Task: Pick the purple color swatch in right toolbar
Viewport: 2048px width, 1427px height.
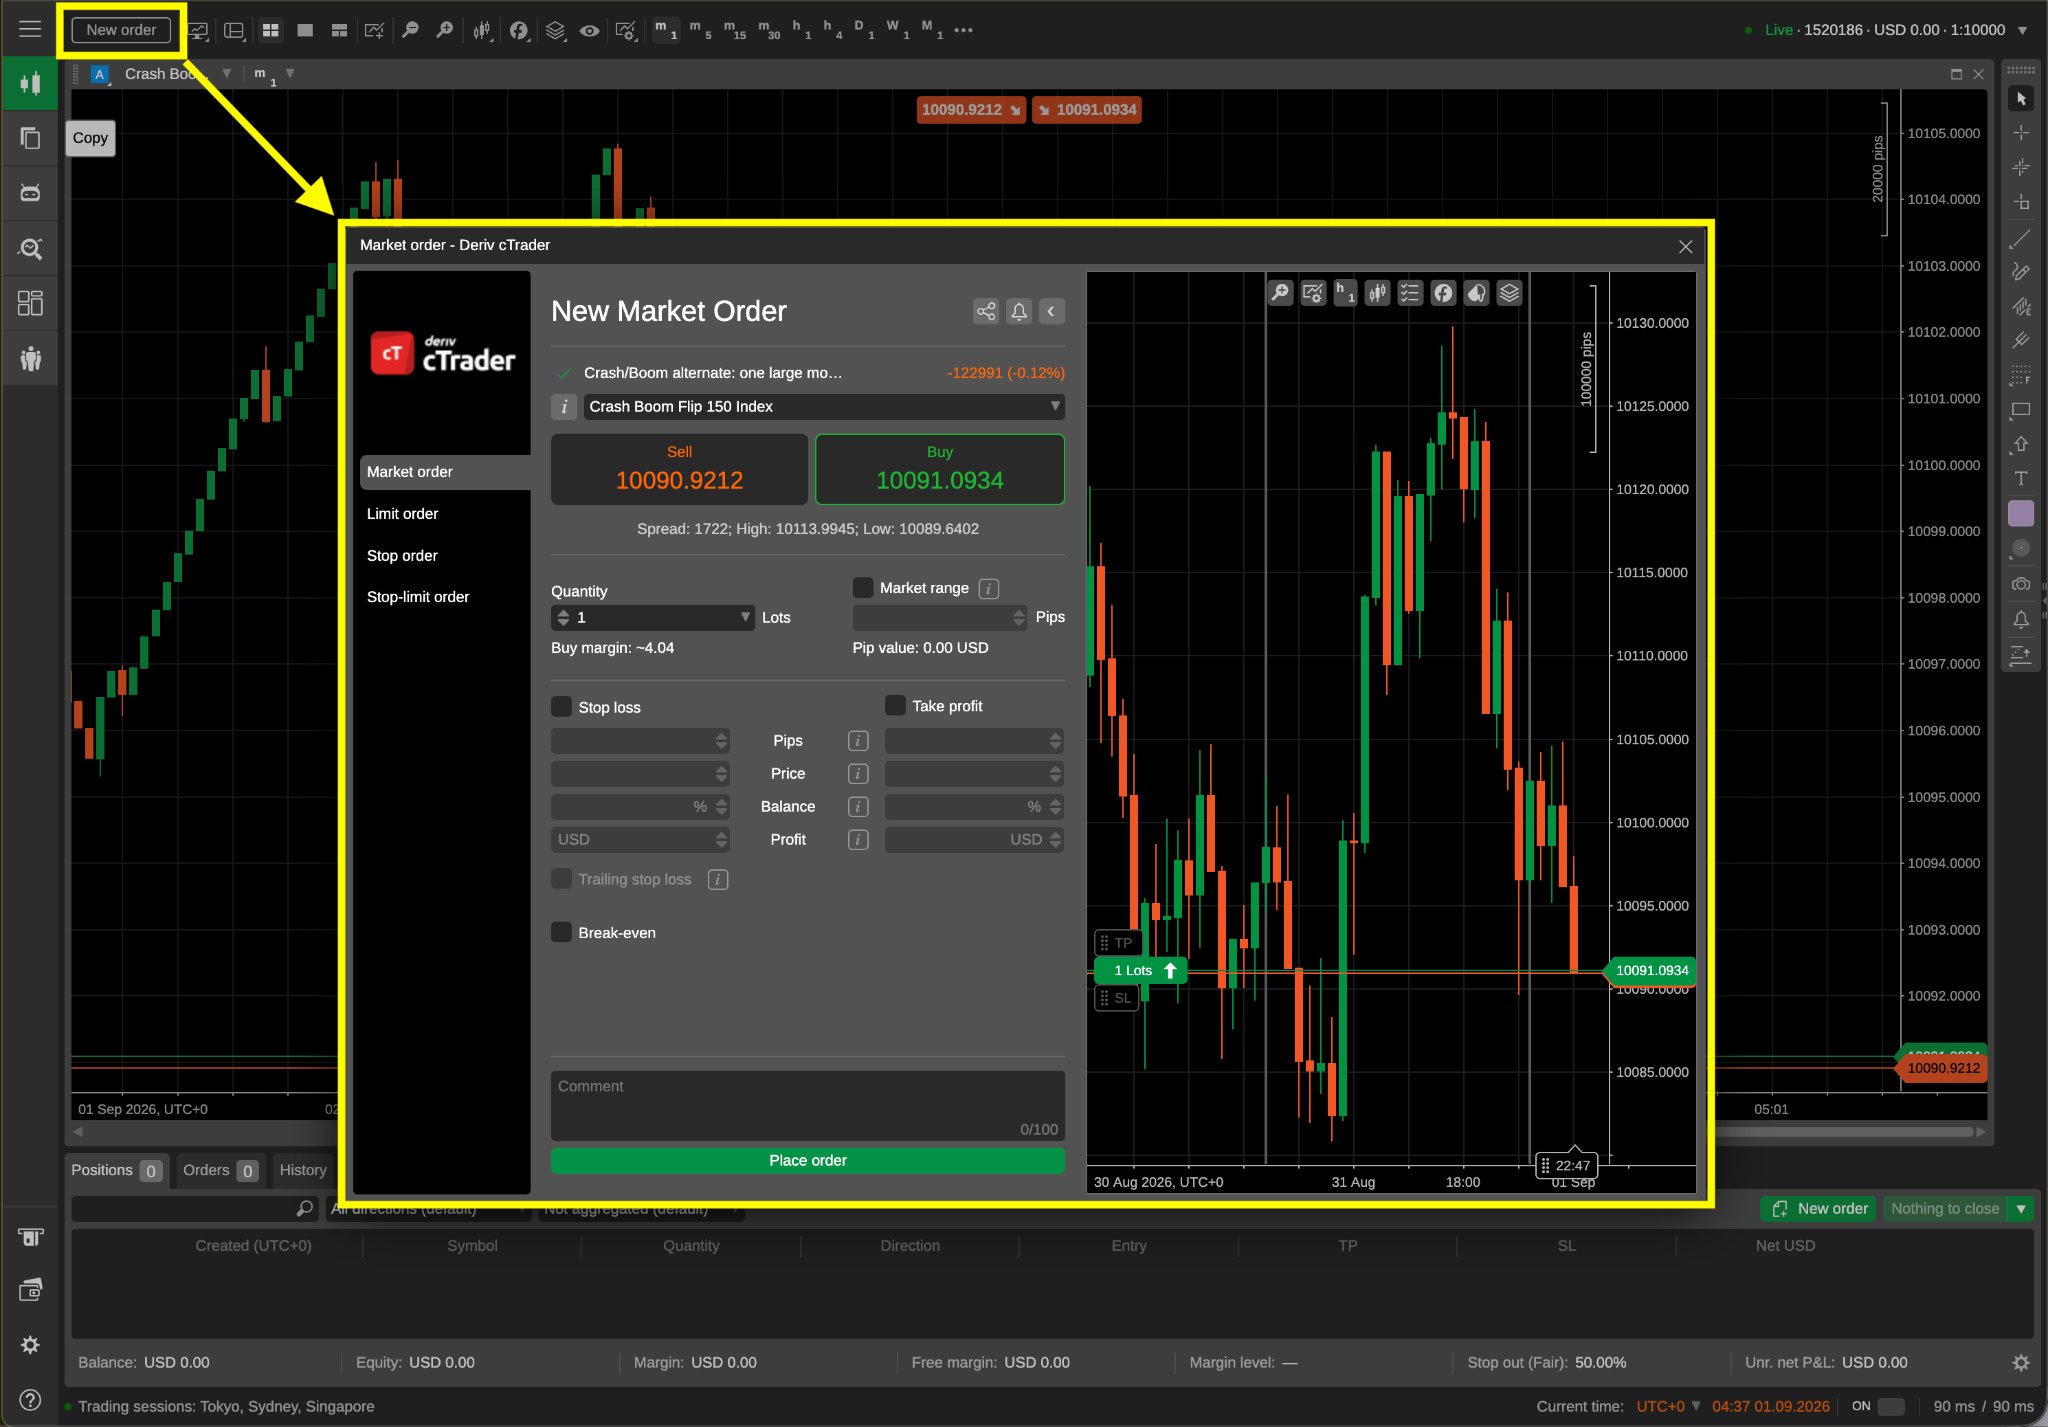Action: pyautogui.click(x=2021, y=513)
